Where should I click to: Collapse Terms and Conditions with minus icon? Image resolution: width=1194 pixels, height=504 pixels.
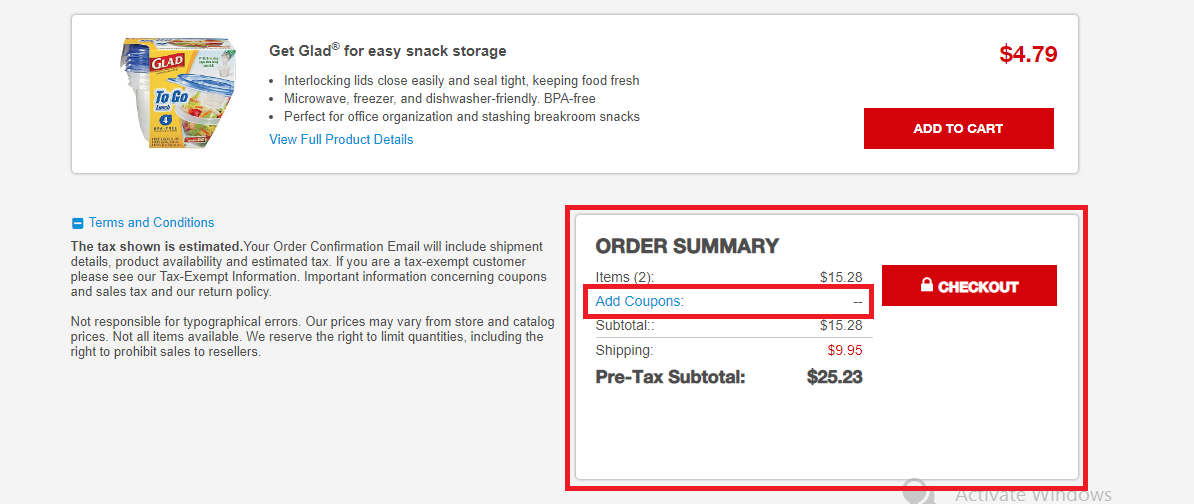pos(77,223)
